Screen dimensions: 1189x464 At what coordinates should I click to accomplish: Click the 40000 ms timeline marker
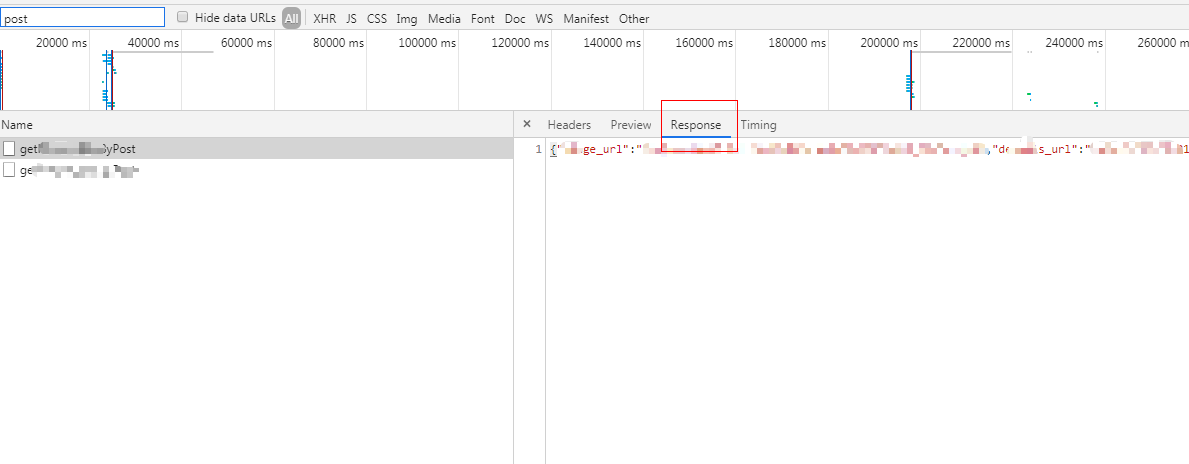pos(154,43)
